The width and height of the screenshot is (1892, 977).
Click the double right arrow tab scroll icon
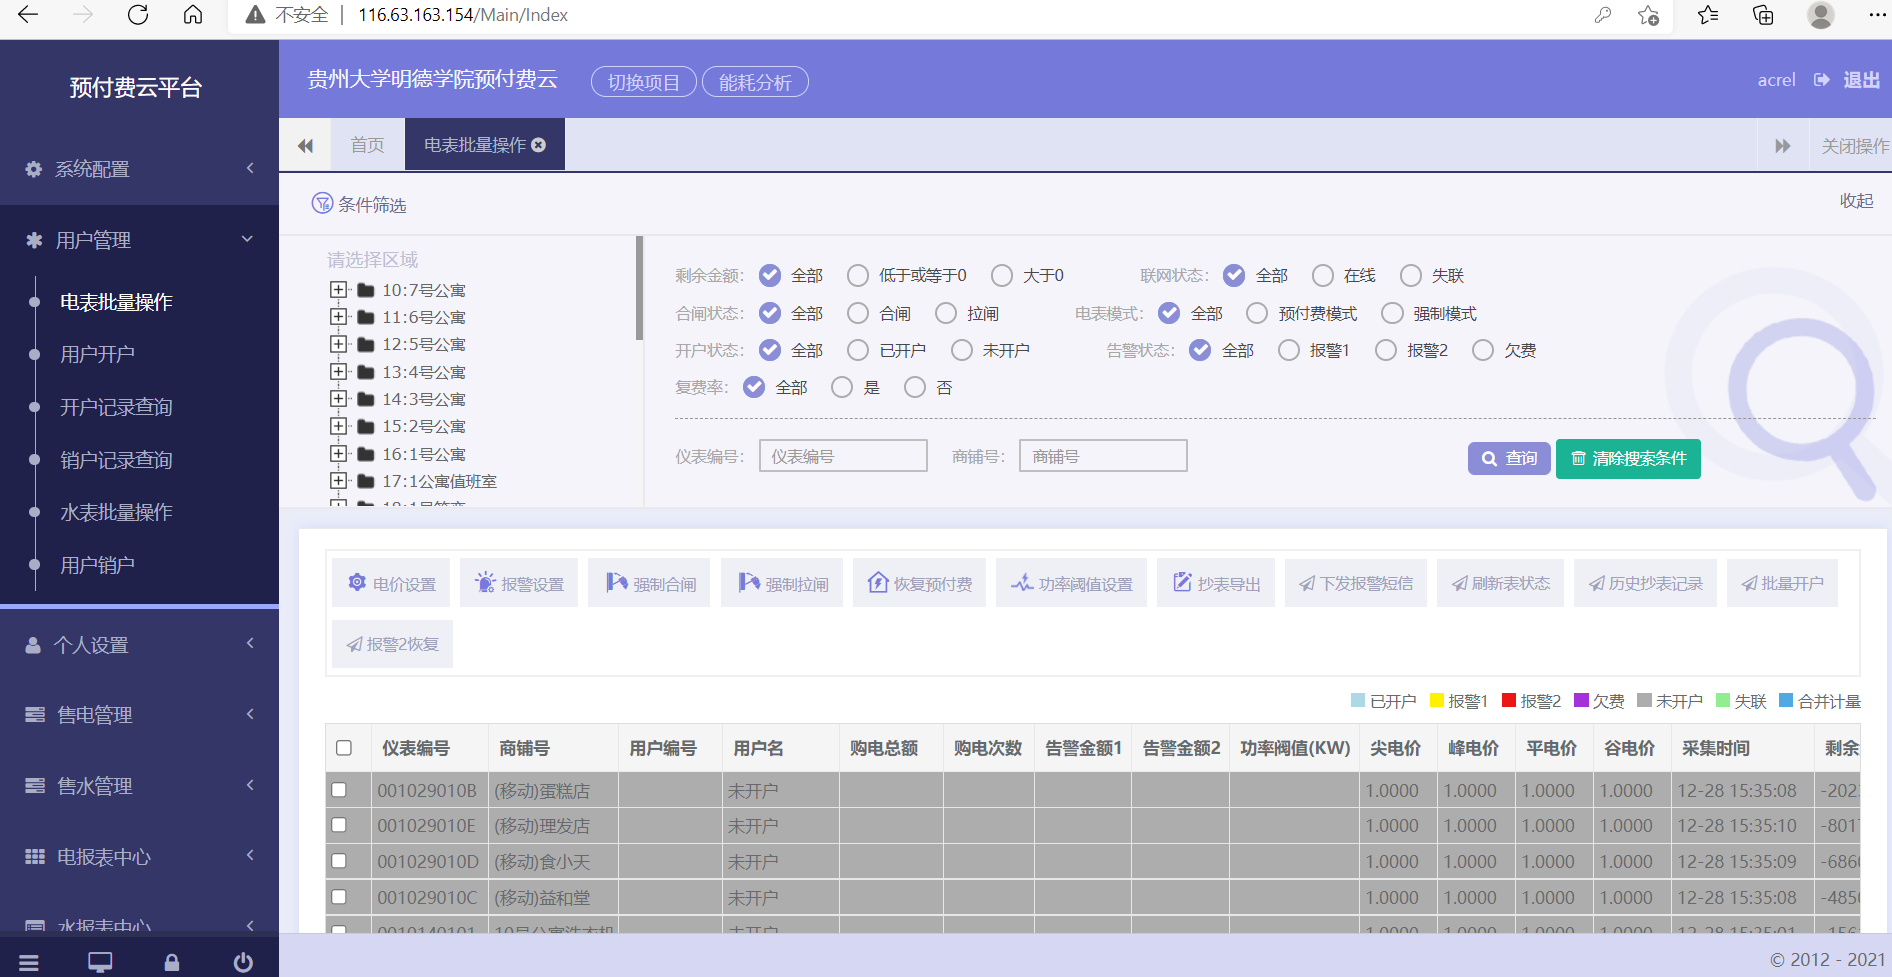click(x=1782, y=146)
